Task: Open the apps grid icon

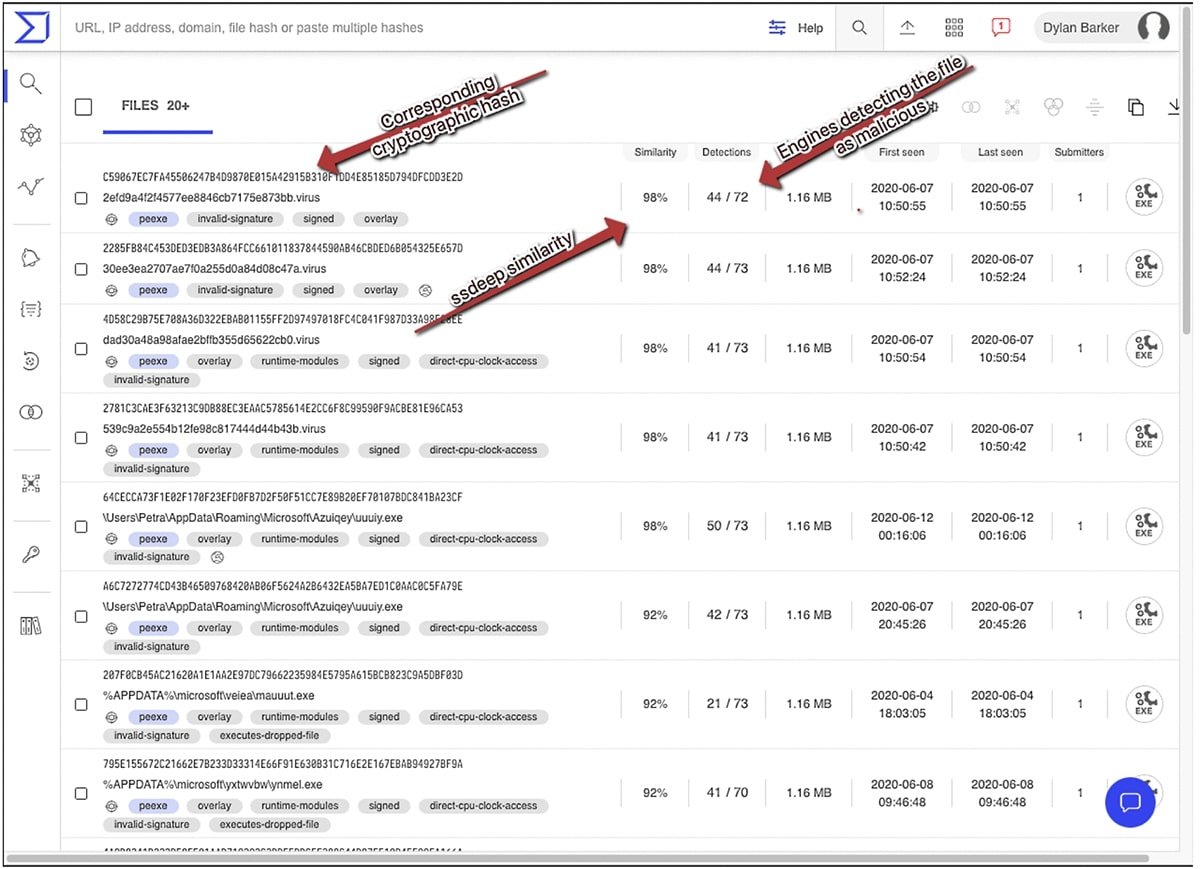Action: (954, 28)
